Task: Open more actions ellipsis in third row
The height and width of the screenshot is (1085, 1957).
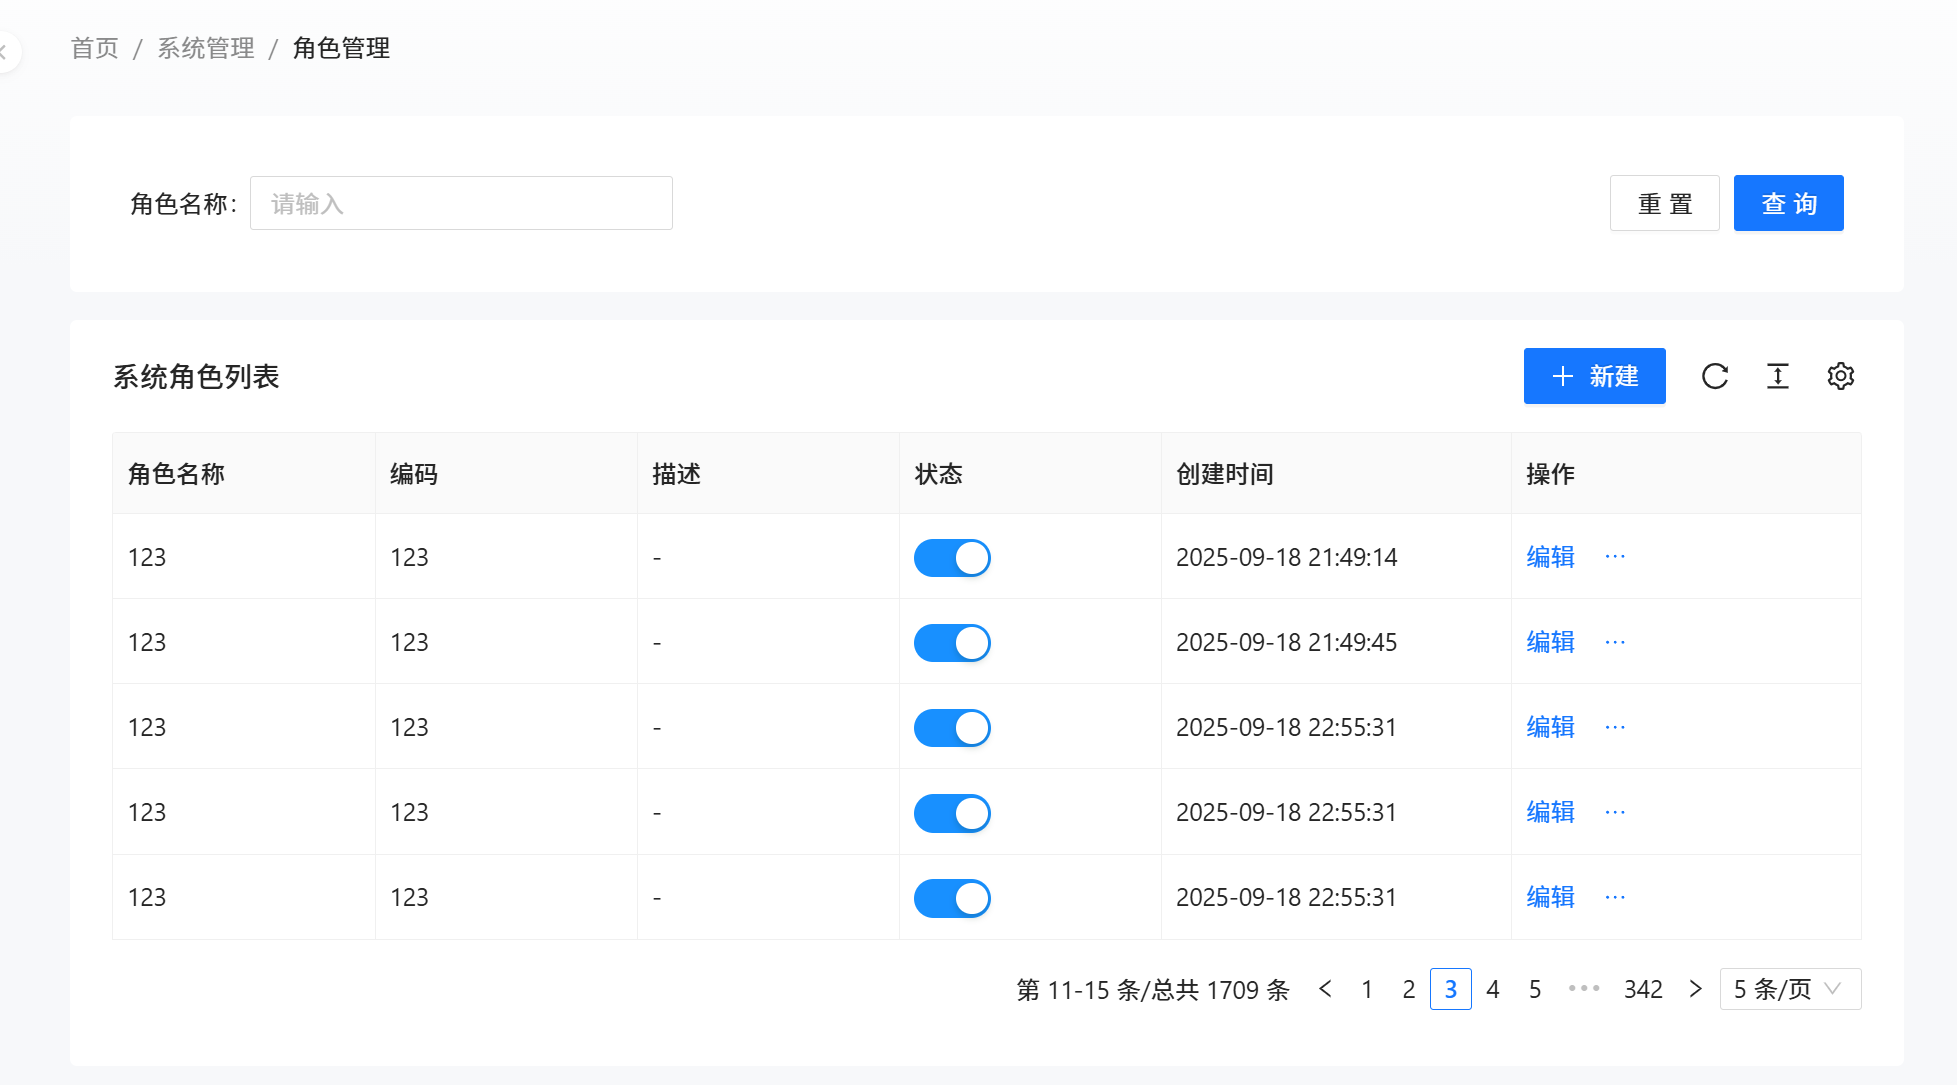Action: 1615,727
